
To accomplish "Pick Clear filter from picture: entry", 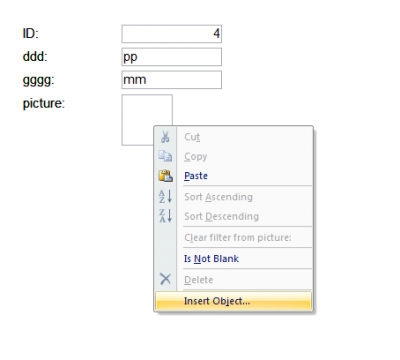I will pos(238,238).
